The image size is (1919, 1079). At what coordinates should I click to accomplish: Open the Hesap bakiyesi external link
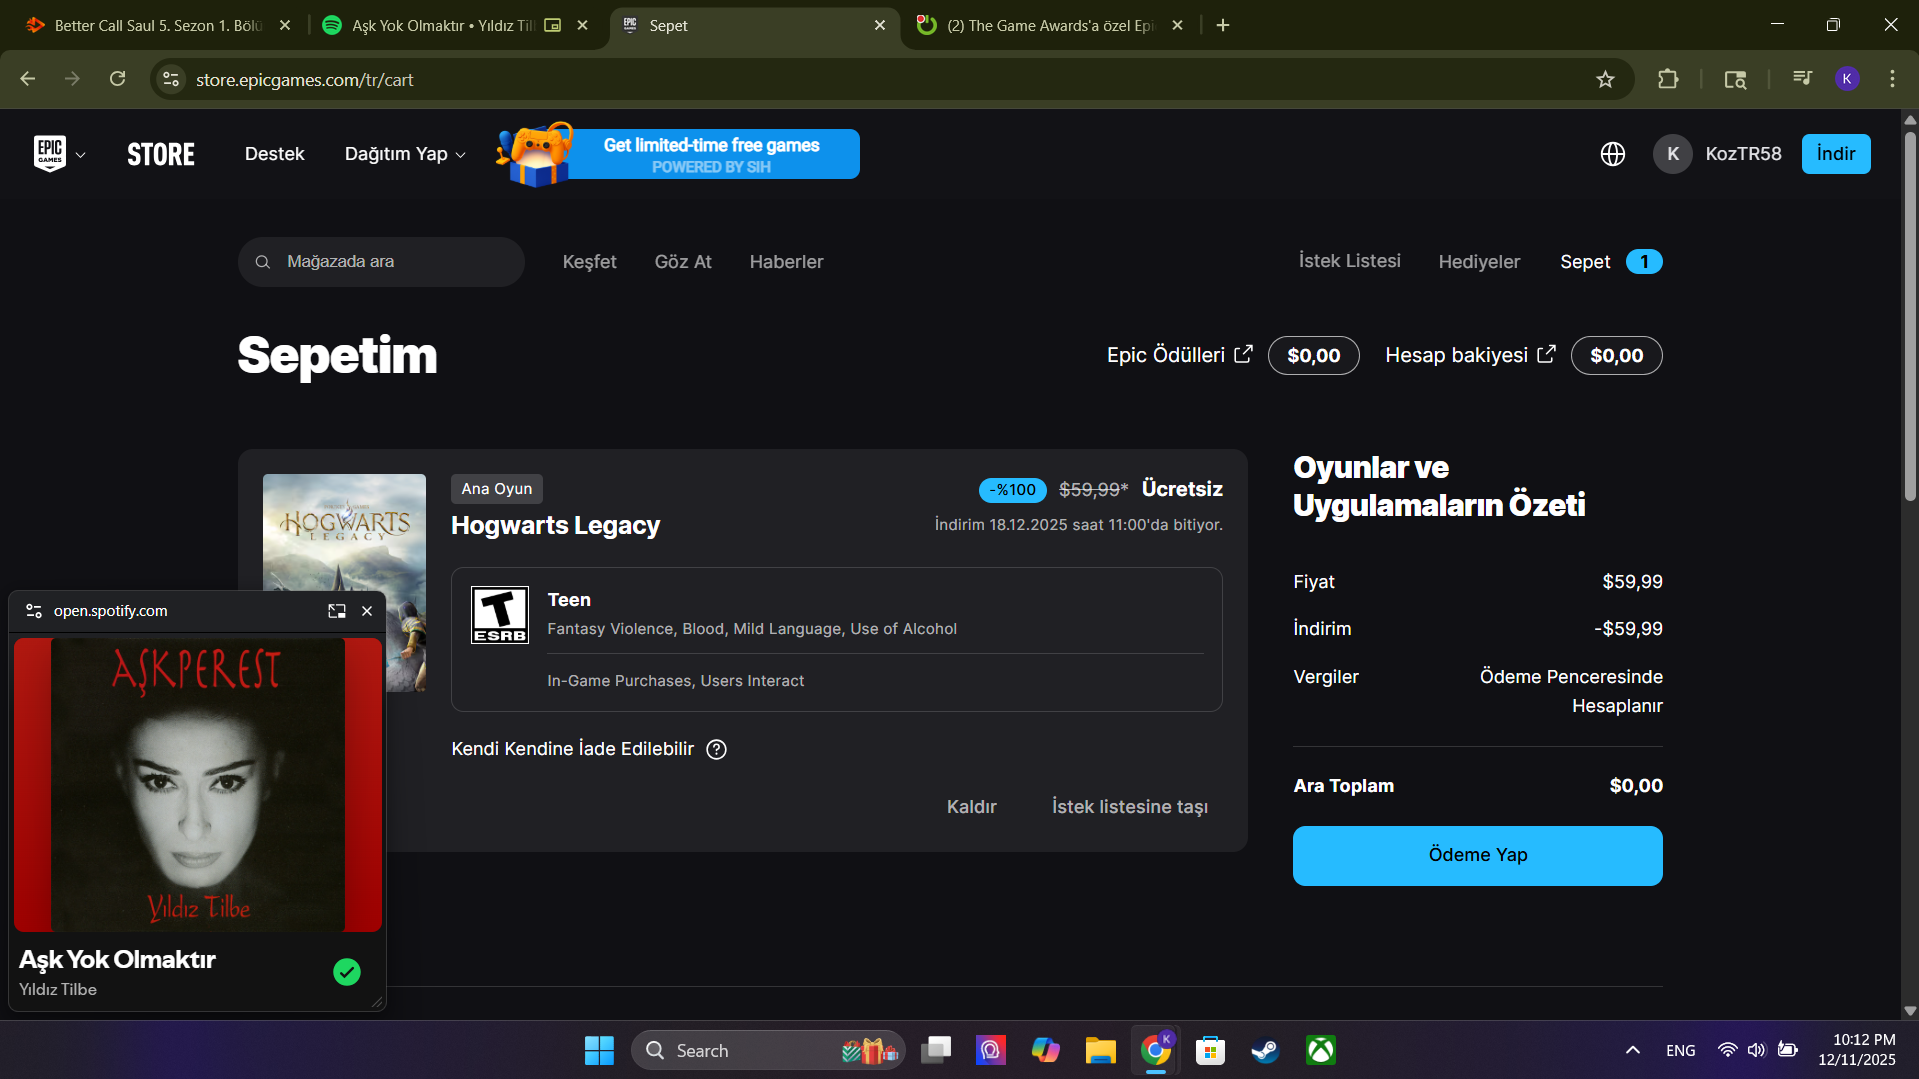tap(1470, 355)
